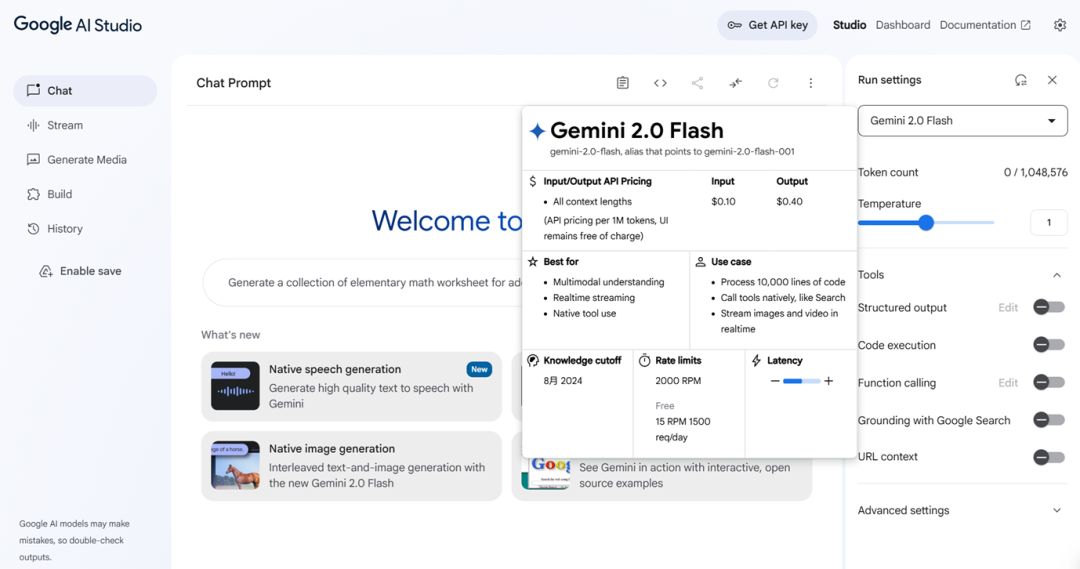Edit Structured output settings

(1008, 307)
